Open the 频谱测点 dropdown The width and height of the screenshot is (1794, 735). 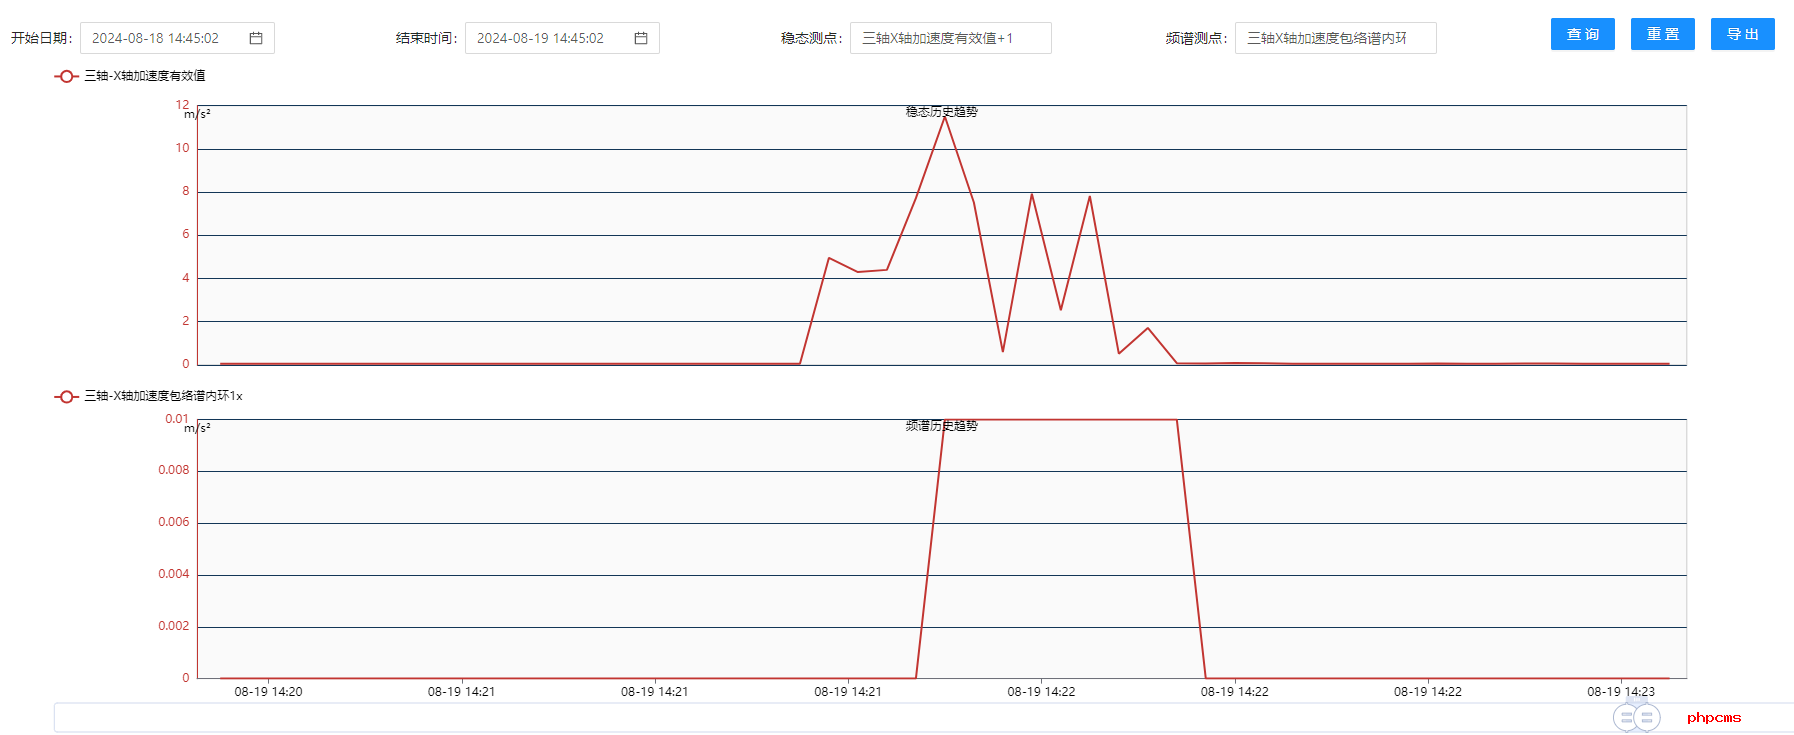tap(1335, 38)
